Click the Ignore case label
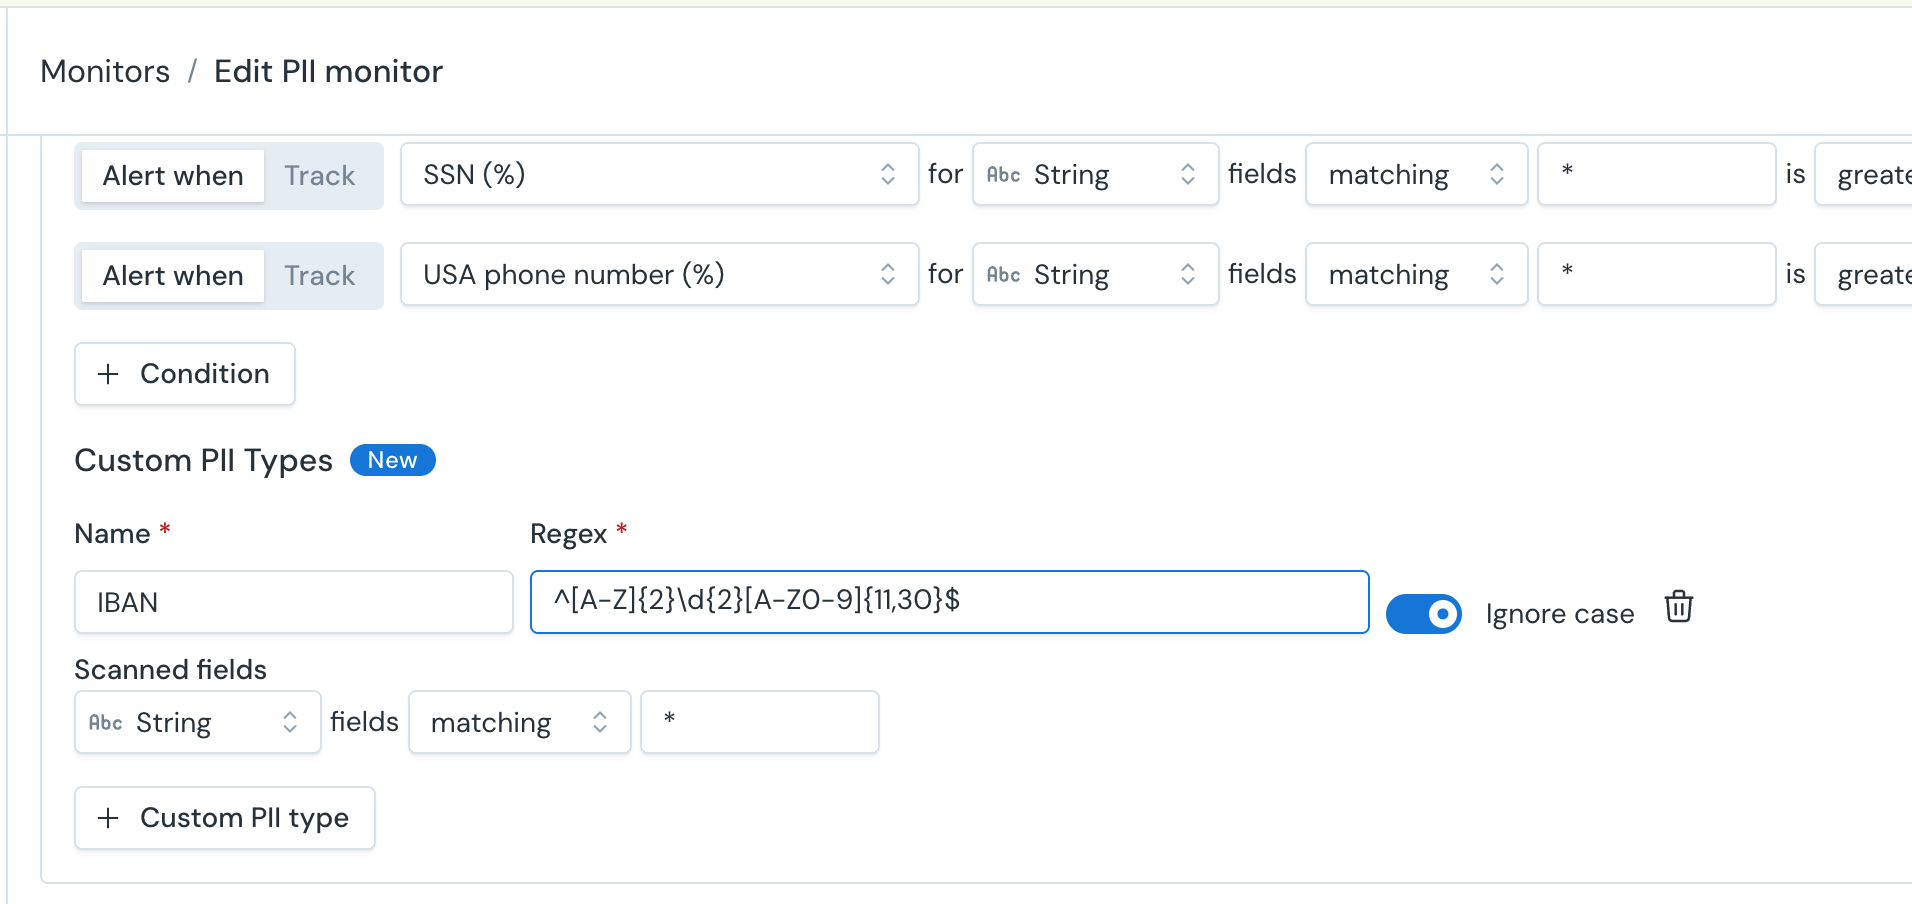 pos(1560,614)
